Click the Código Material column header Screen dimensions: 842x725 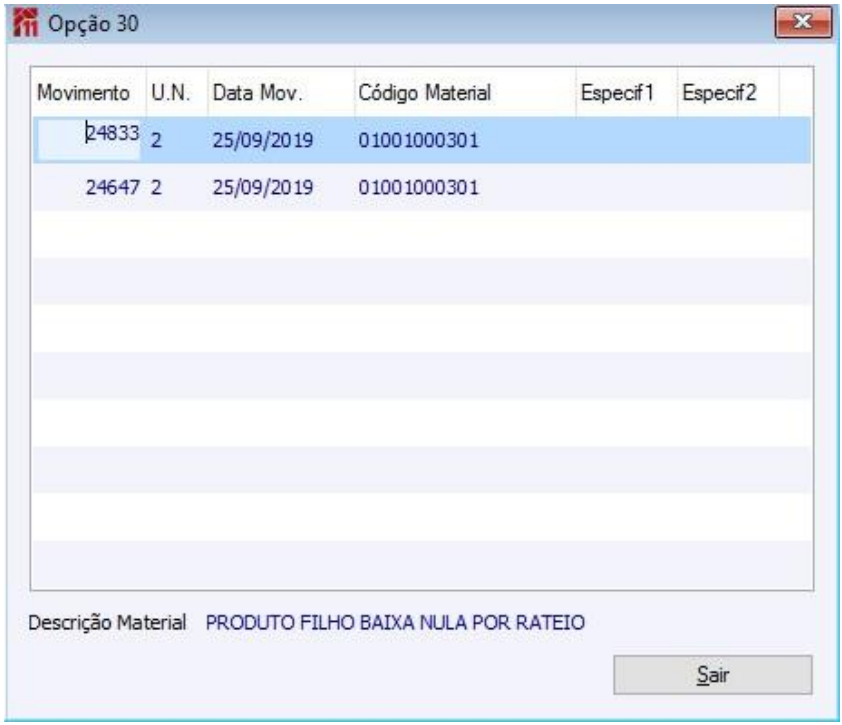465,92
